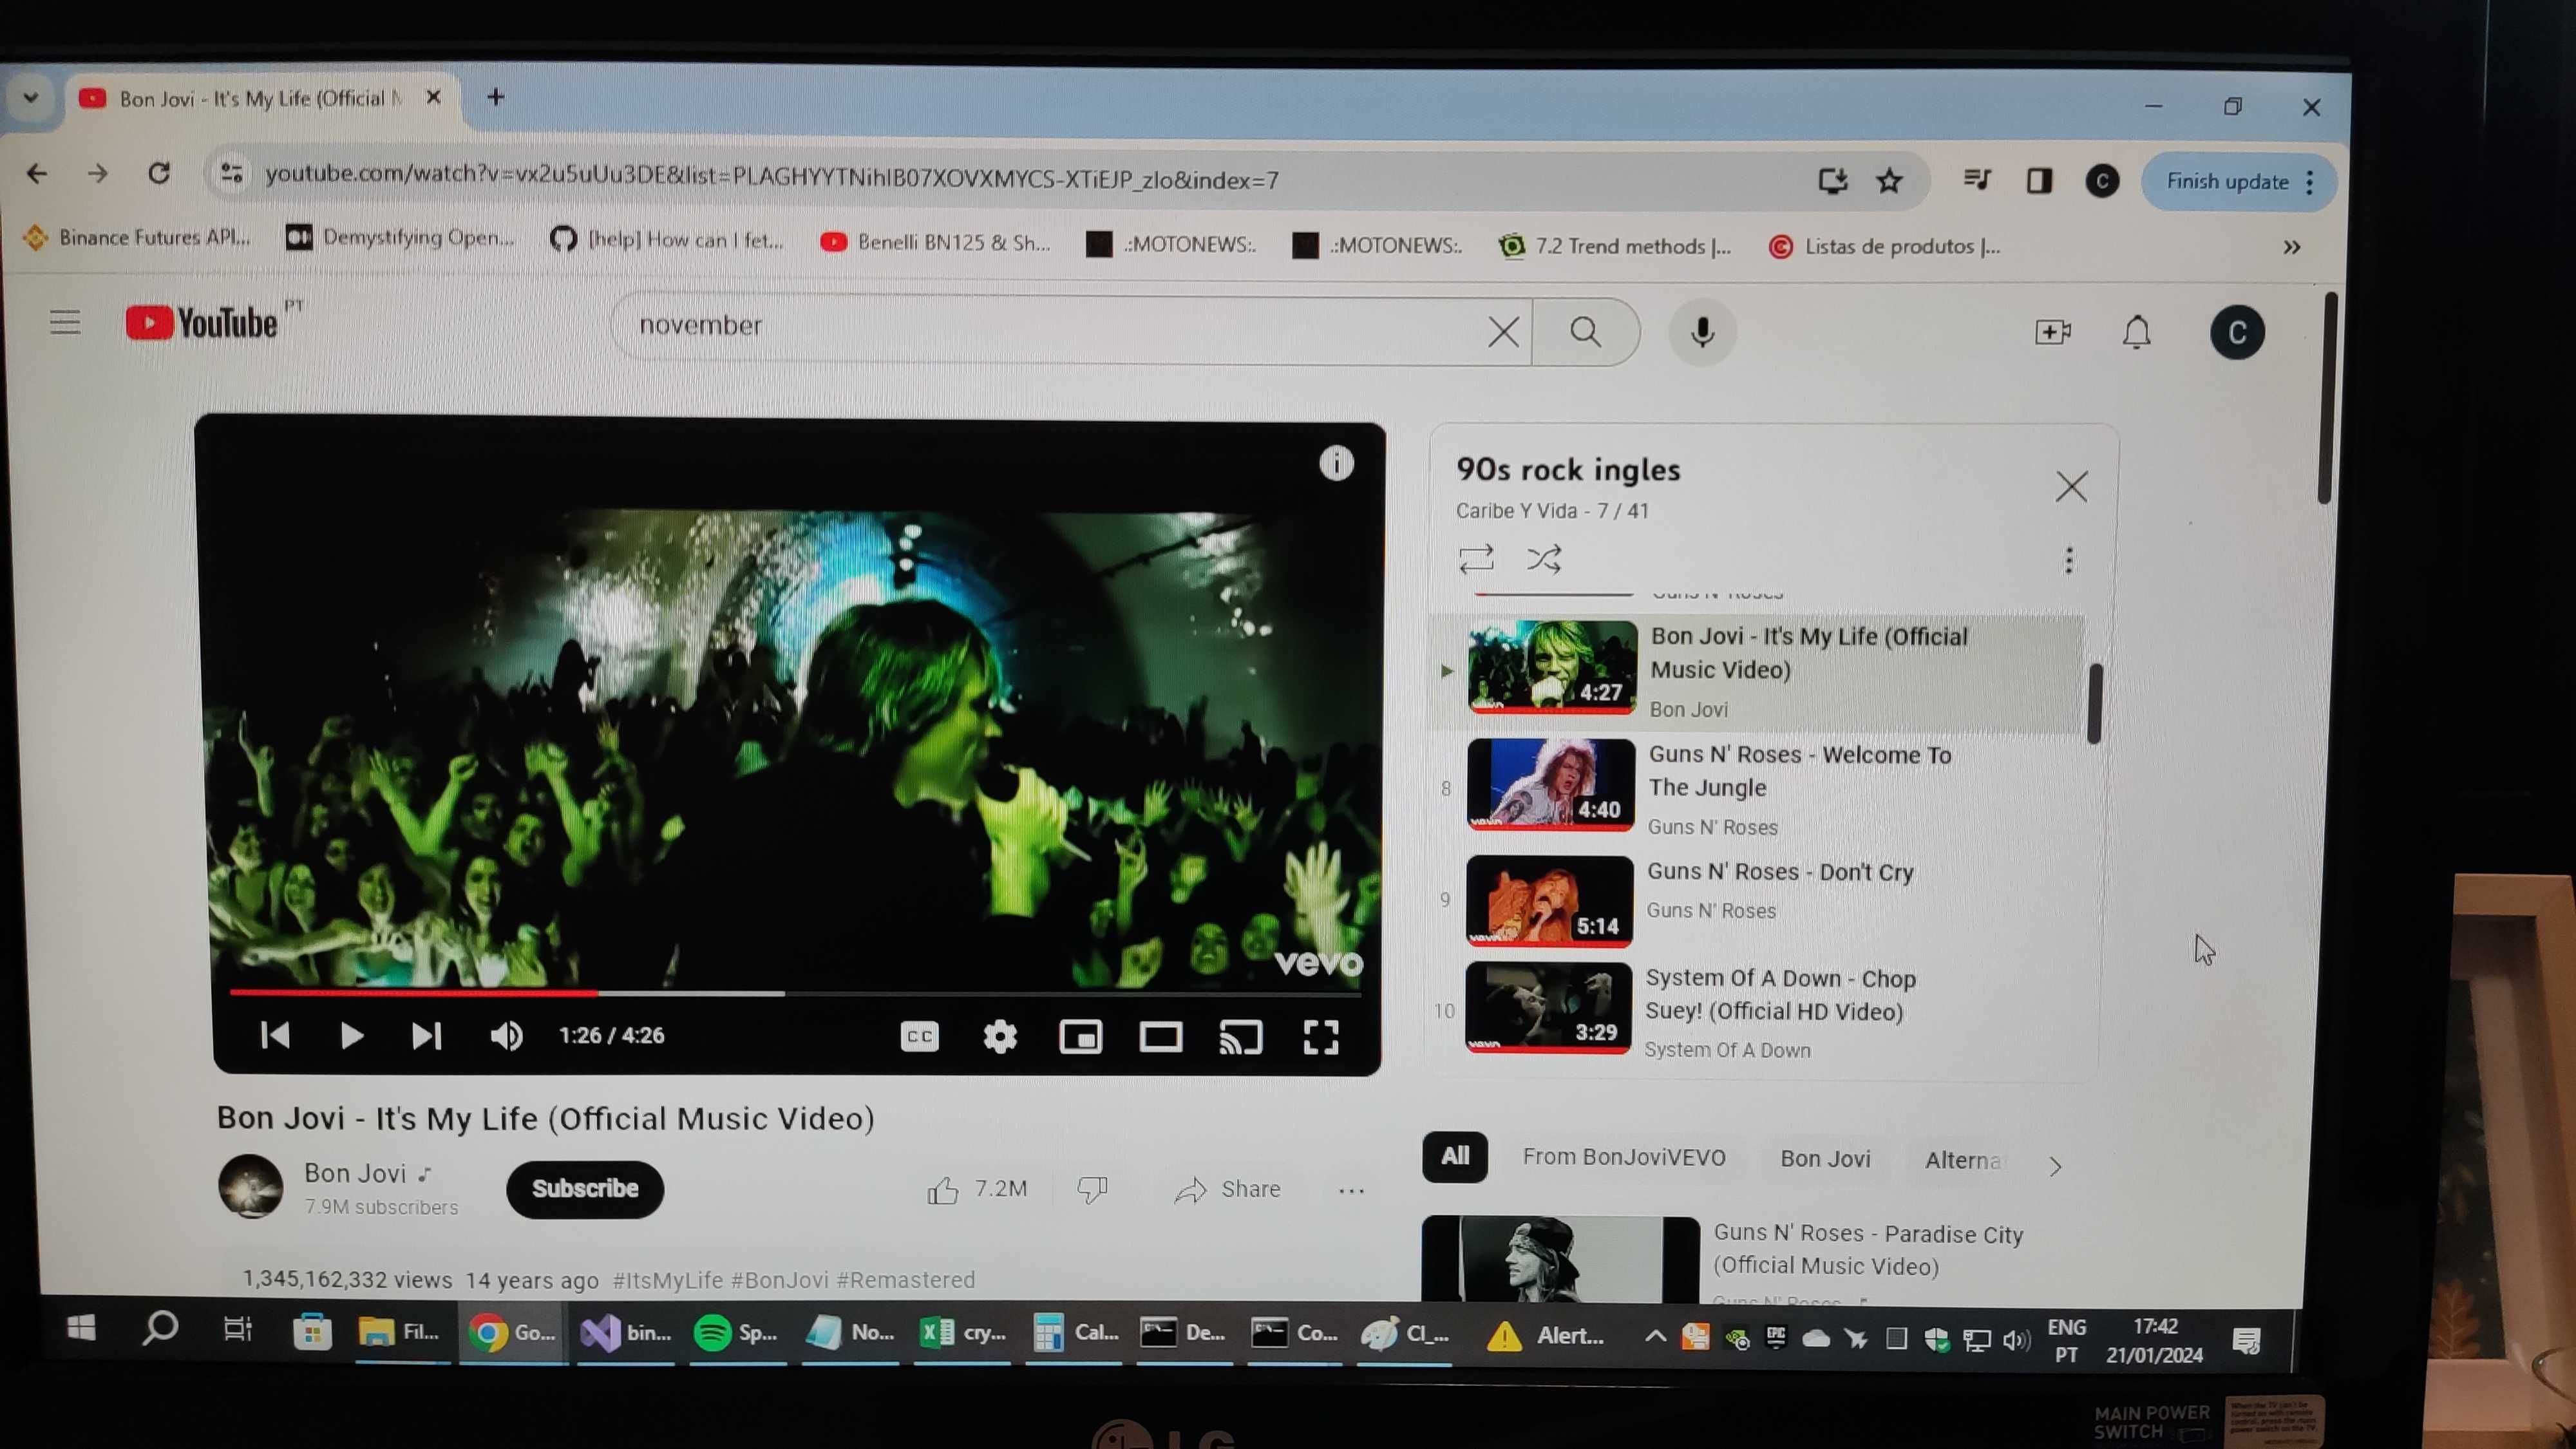Dislike the video
The width and height of the screenshot is (2576, 1449).
[1092, 1189]
